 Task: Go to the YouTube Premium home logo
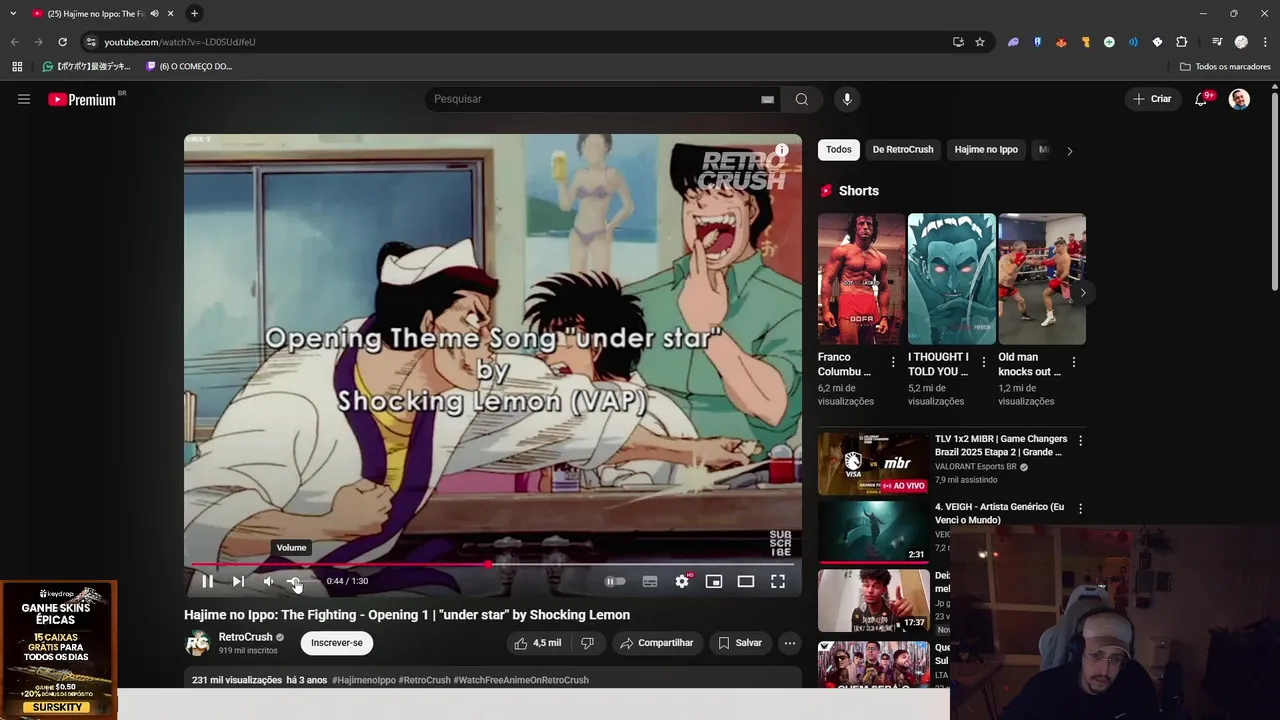point(83,99)
